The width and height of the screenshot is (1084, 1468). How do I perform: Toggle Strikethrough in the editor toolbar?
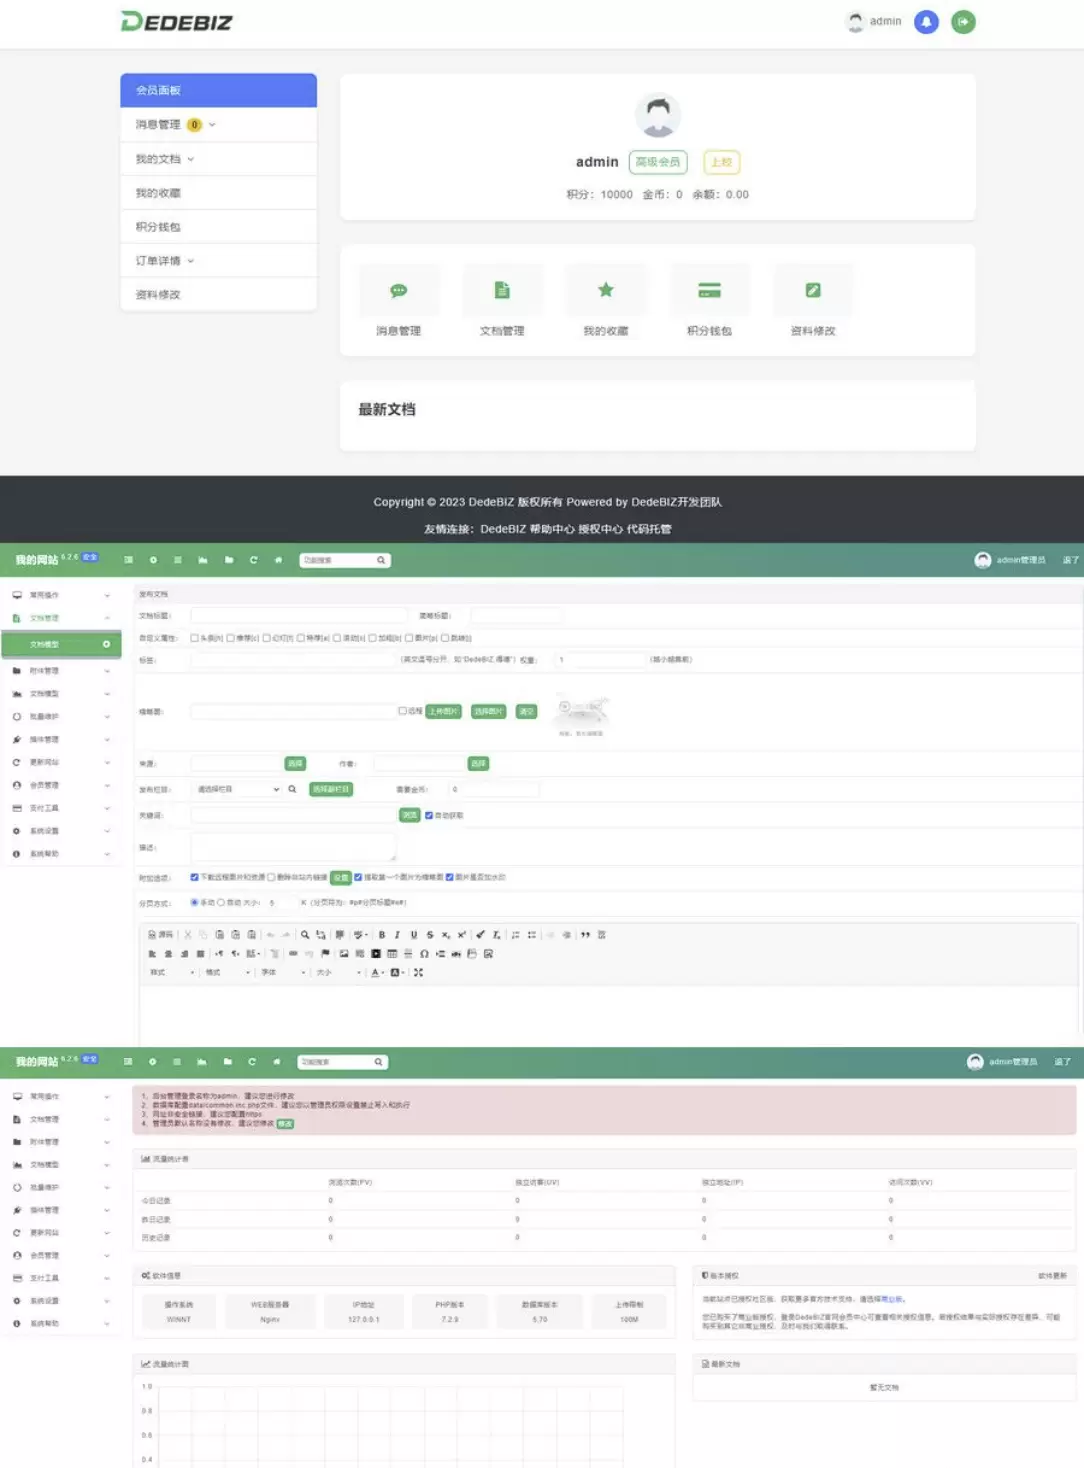(430, 935)
